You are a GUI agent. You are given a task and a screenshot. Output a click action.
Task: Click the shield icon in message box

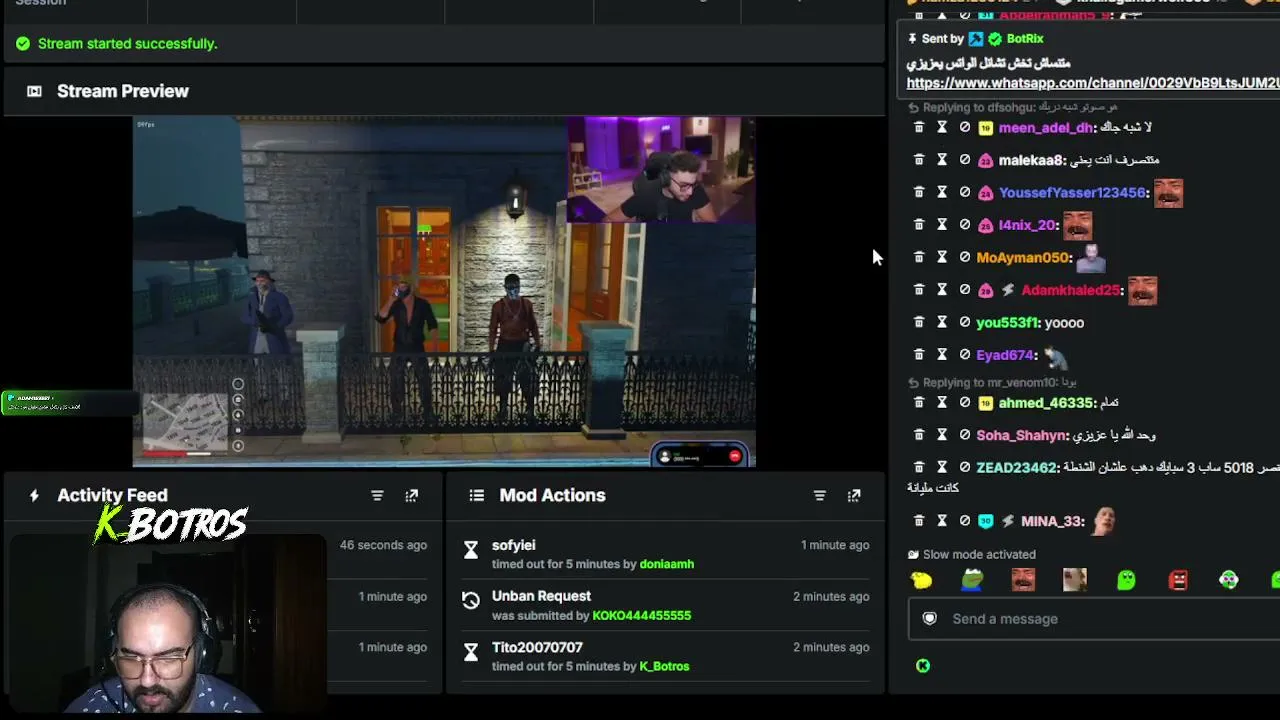click(930, 619)
